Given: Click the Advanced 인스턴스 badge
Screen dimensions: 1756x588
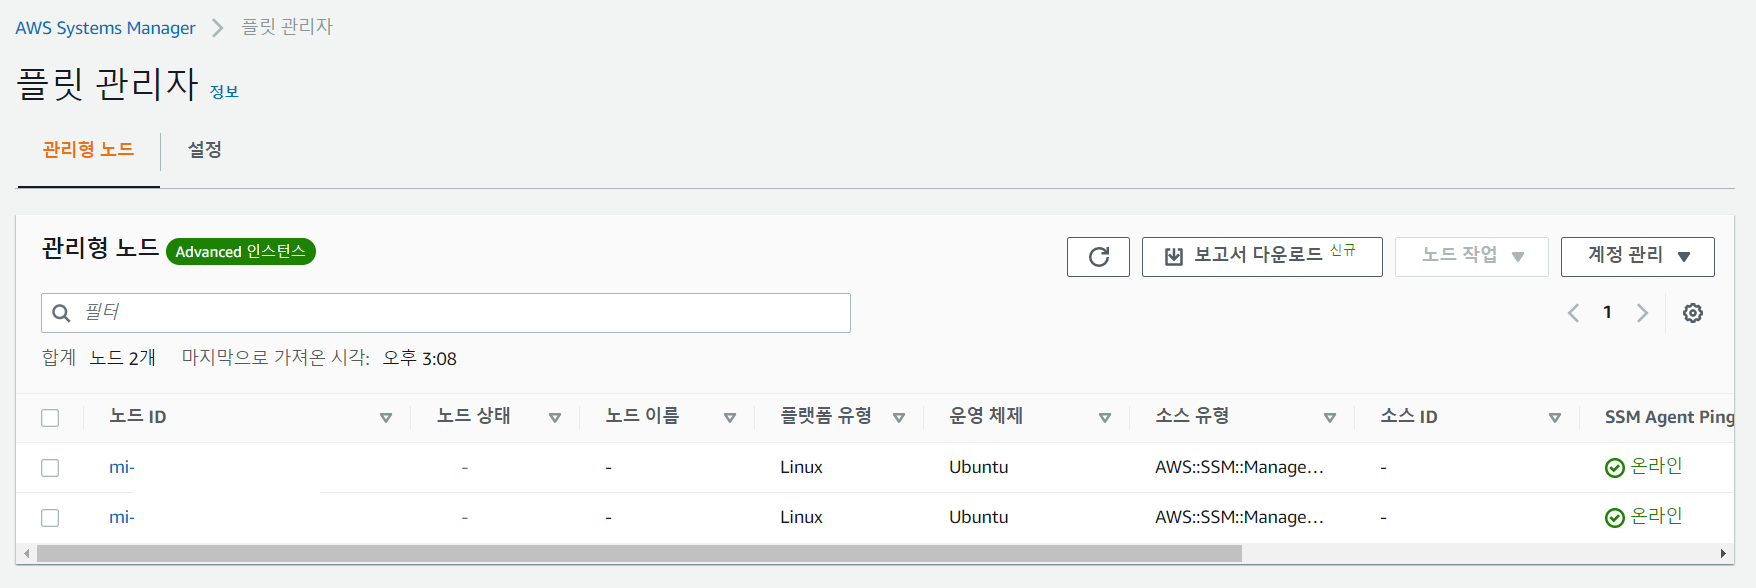Looking at the screenshot, I should (x=241, y=252).
